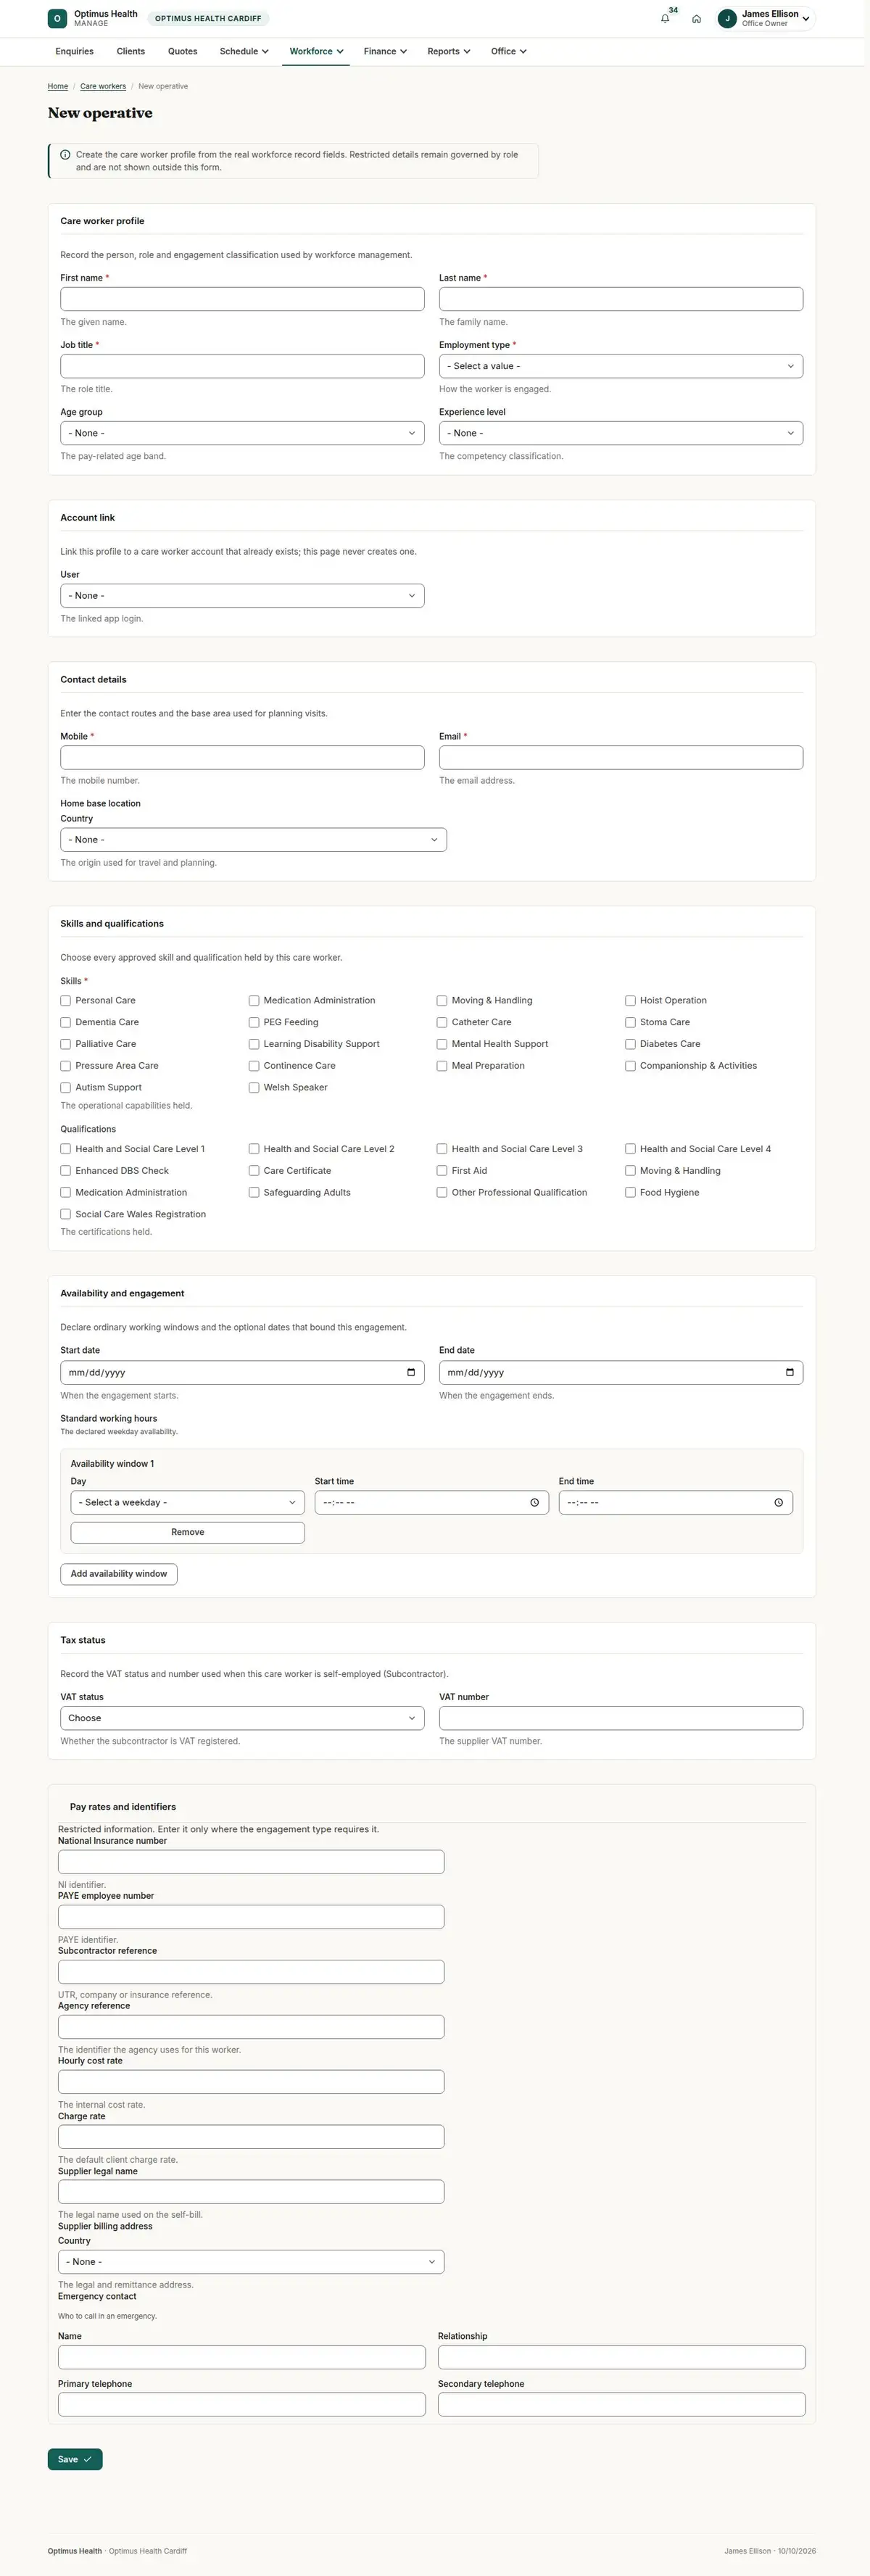Check Social Care Wales Registration
The image size is (870, 2576).
tap(66, 1214)
